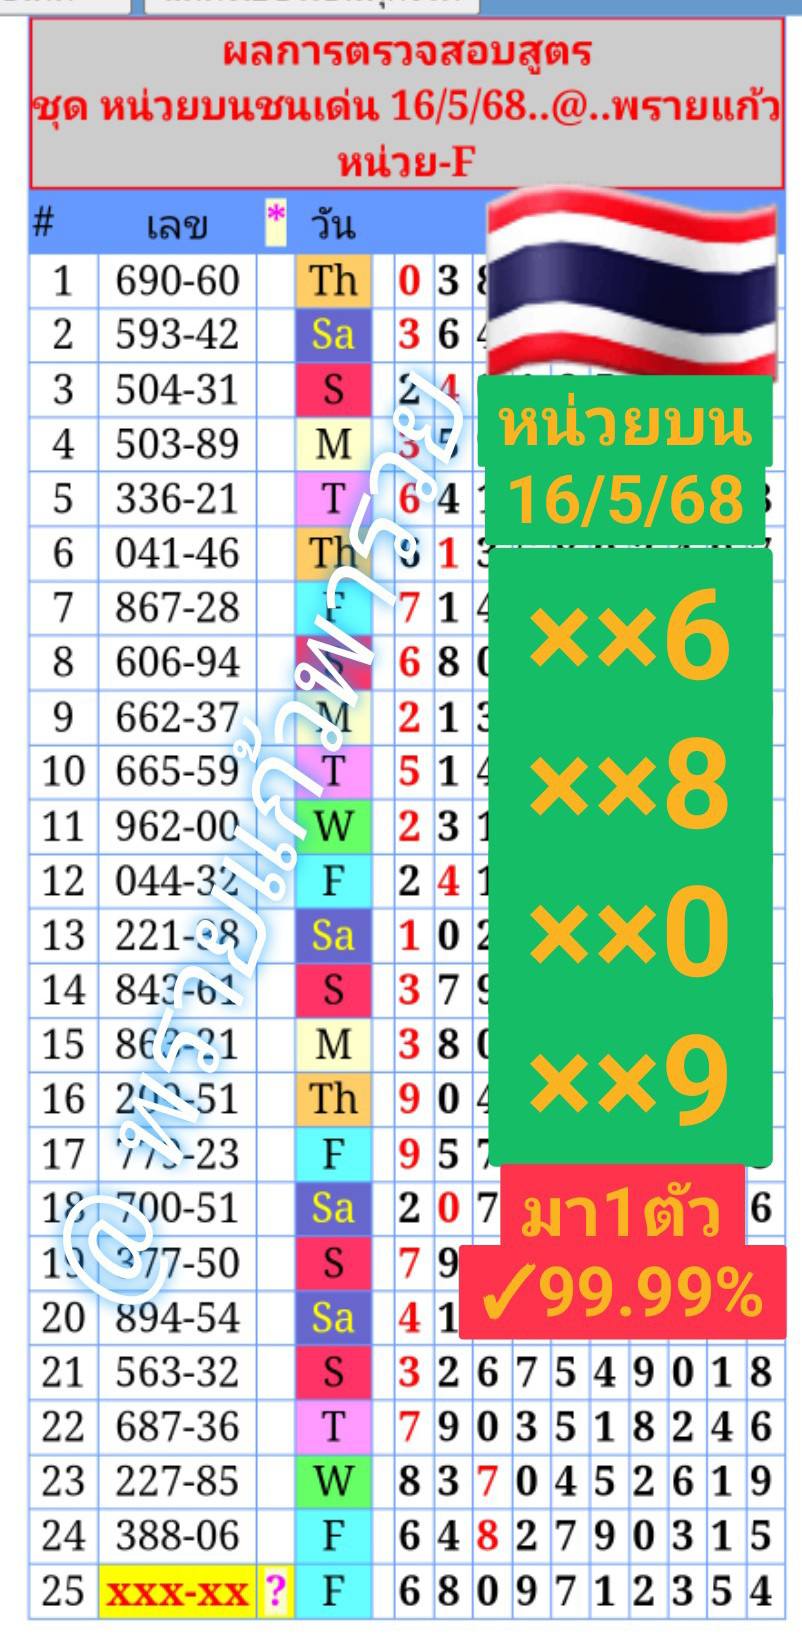Click the green ××9 prediction number
Image resolution: width=802 pixels, height=1639 pixels.
[629, 1080]
